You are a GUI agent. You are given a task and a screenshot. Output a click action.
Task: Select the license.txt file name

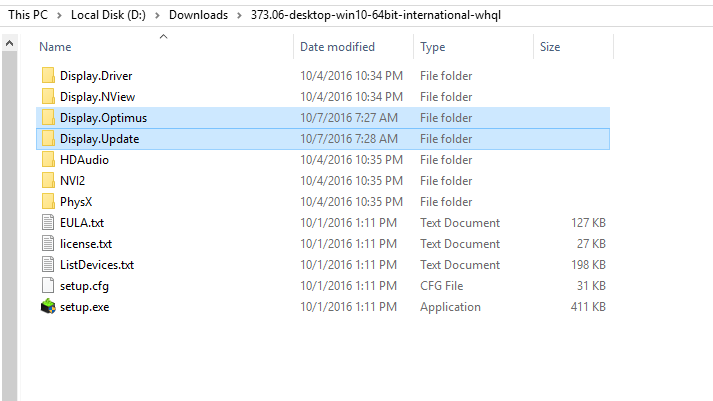pos(86,244)
